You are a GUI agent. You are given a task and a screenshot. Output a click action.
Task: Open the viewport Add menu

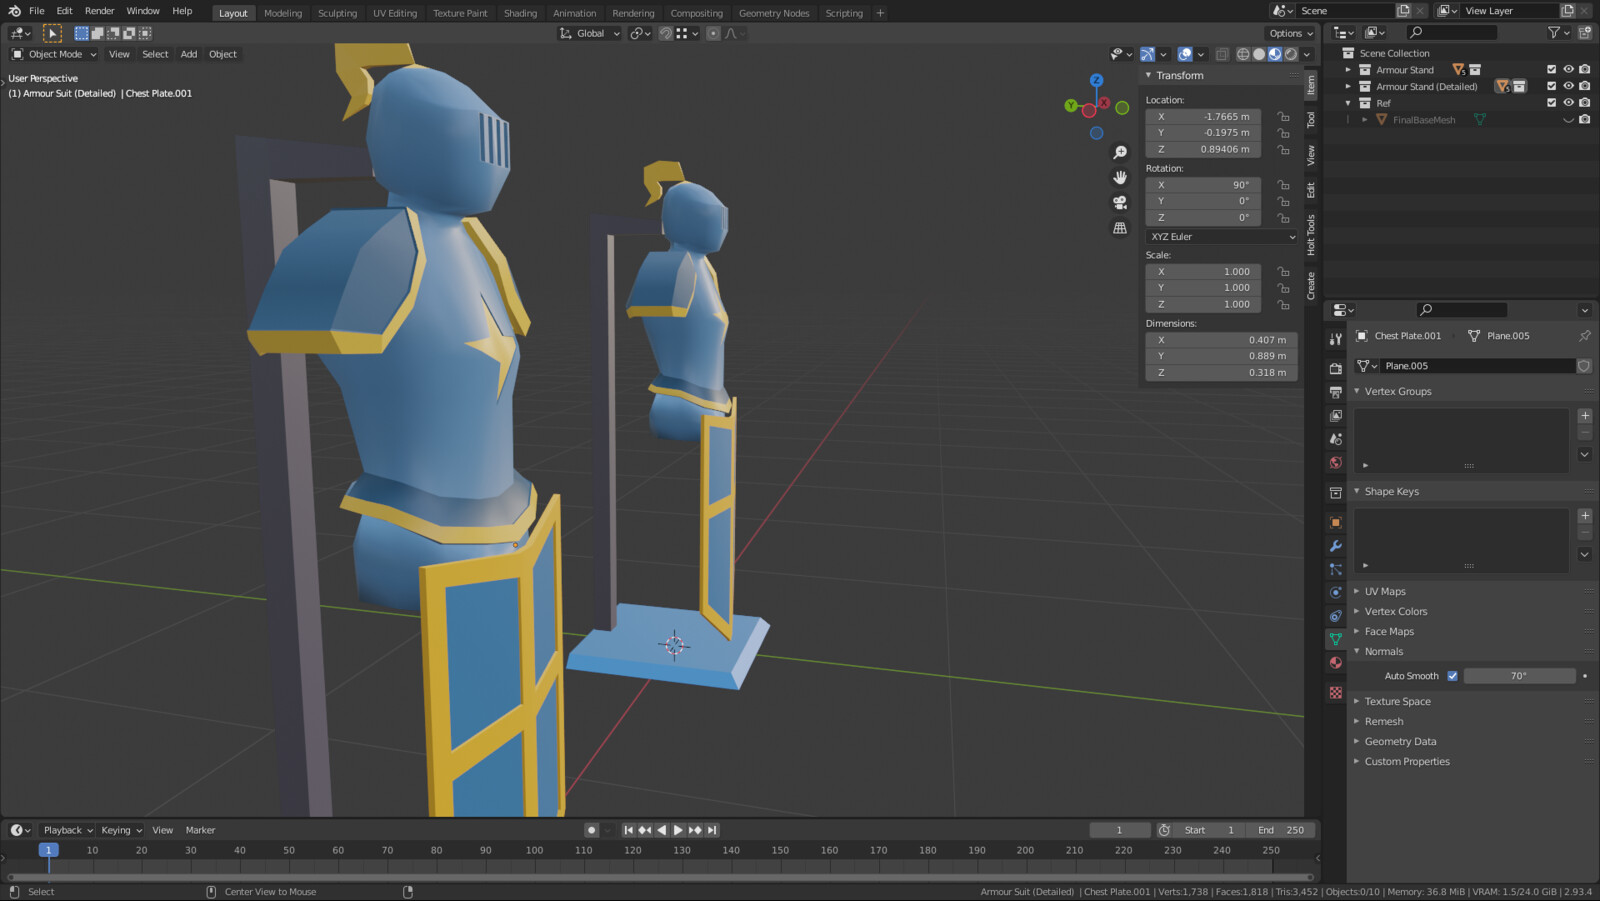point(189,54)
